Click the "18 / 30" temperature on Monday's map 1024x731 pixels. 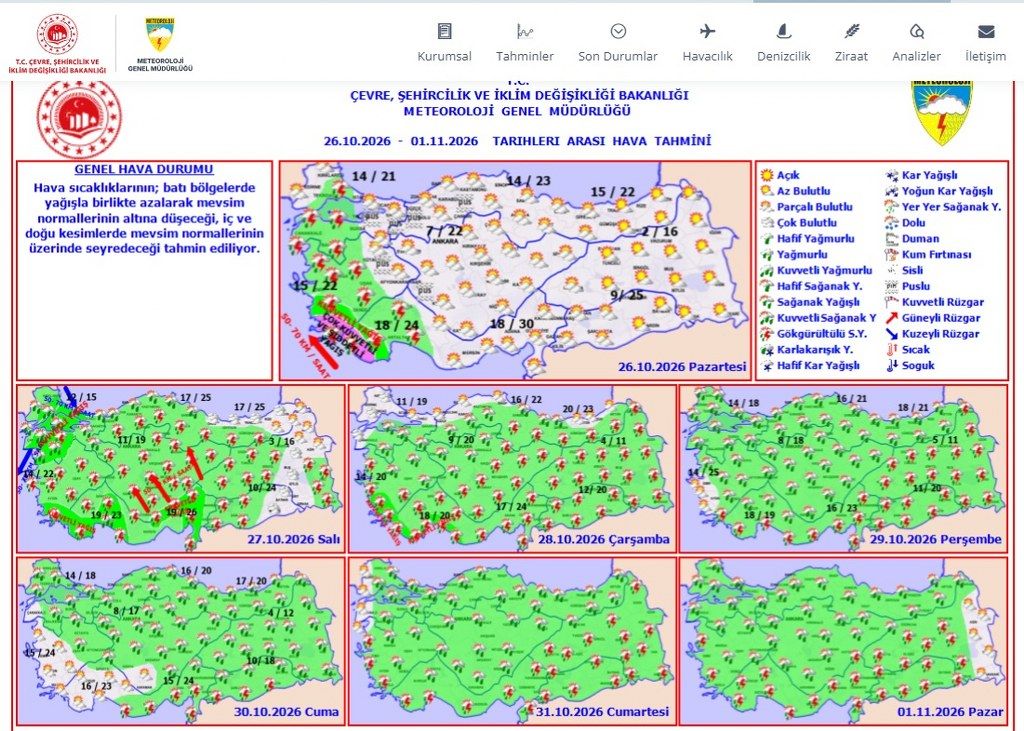pos(512,324)
